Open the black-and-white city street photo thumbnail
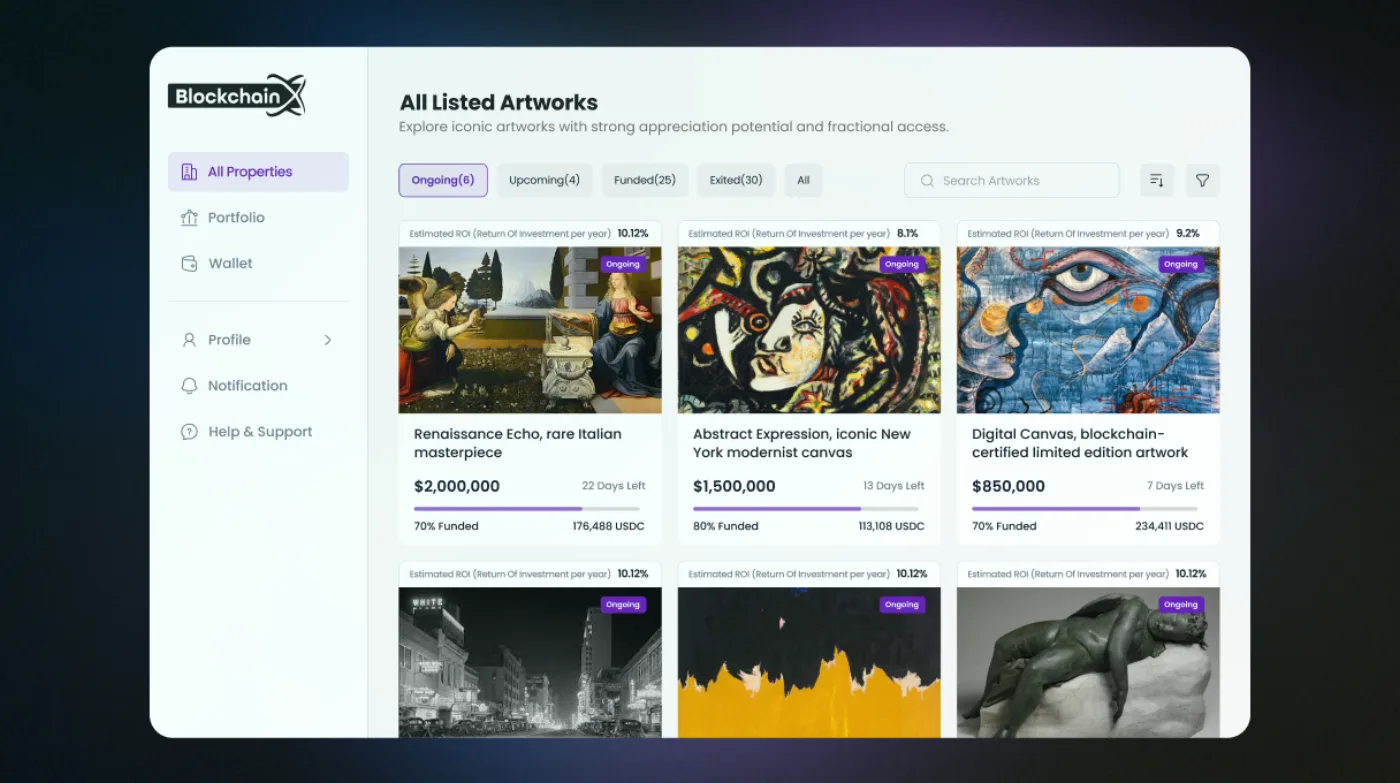 click(x=530, y=662)
